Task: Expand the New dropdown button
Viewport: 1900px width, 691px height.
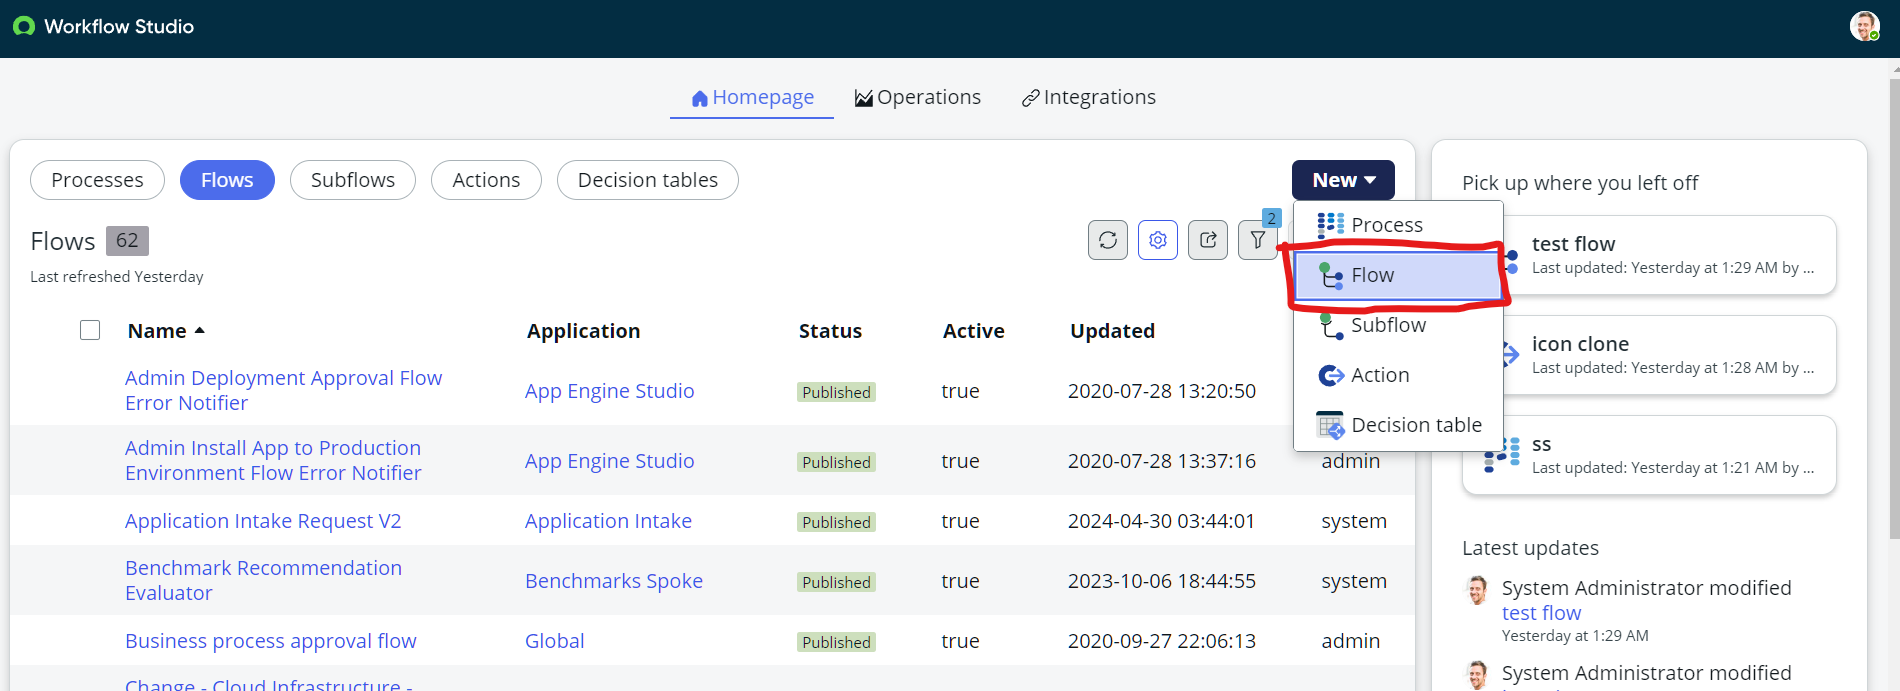Action: pos(1343,180)
